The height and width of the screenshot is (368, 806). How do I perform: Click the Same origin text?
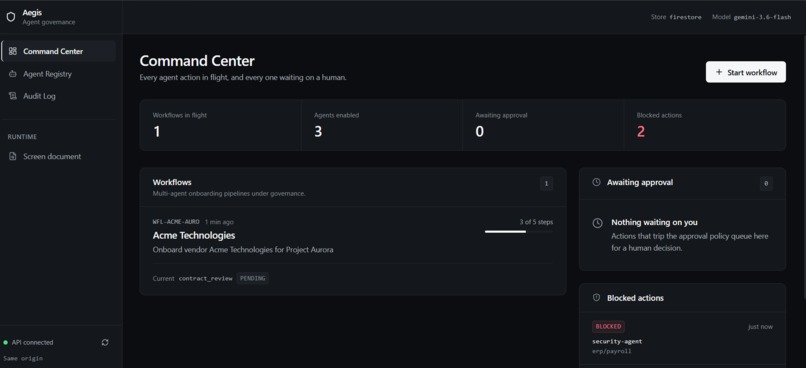click(23, 358)
